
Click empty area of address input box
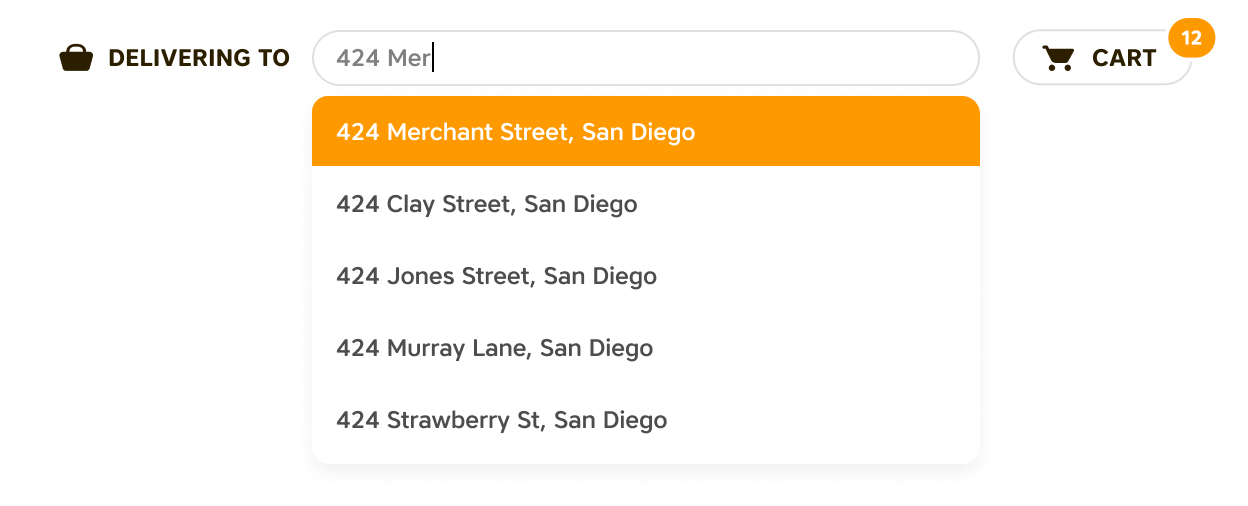[700, 58]
